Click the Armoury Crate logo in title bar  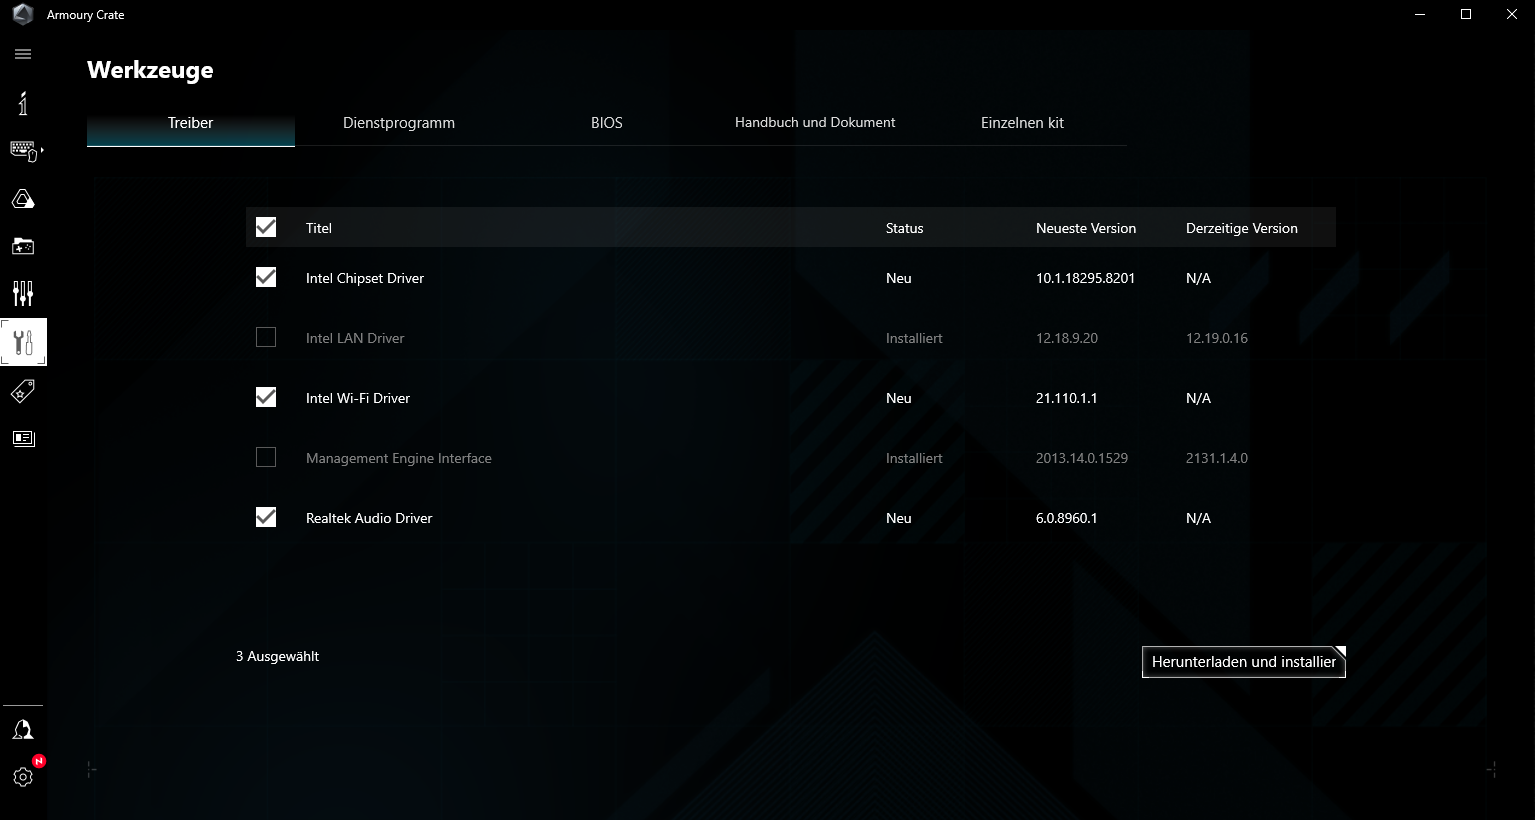pyautogui.click(x=23, y=15)
